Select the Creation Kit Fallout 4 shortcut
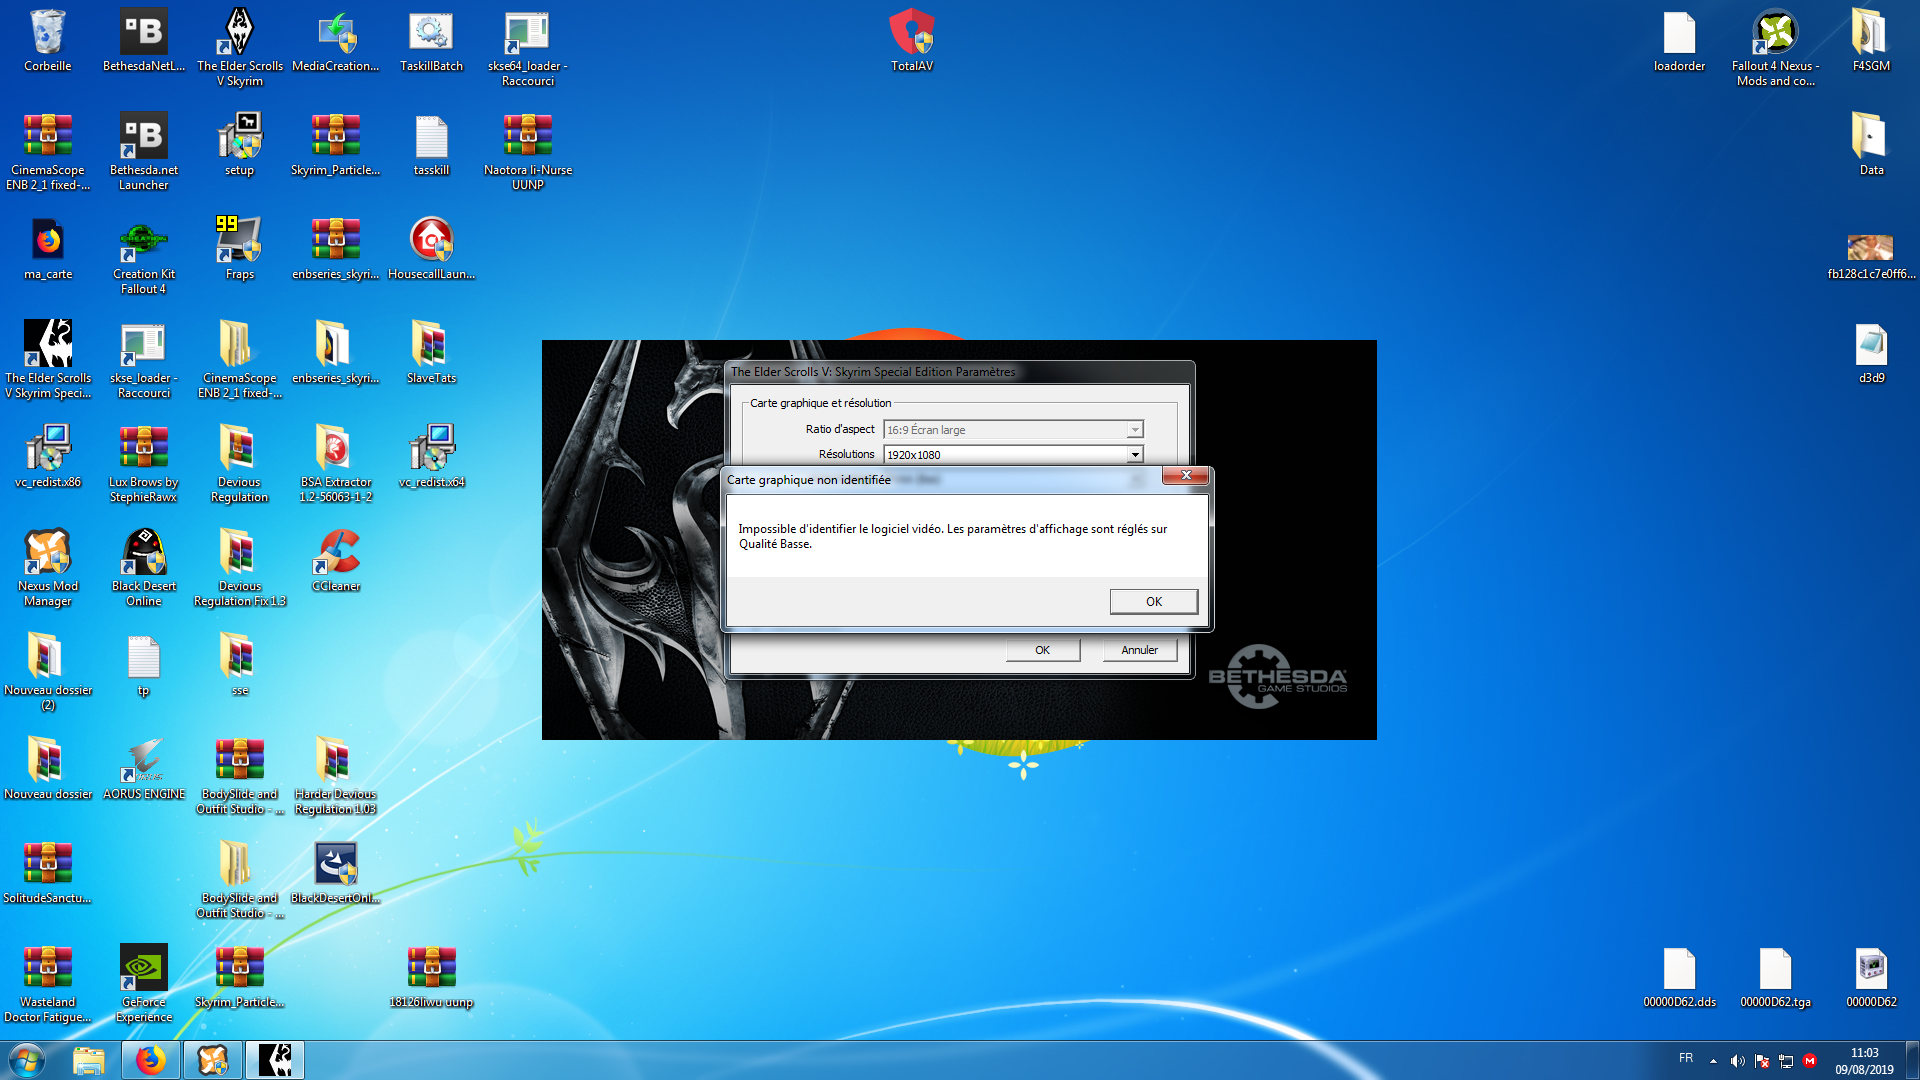The width and height of the screenshot is (1920, 1080). click(x=144, y=256)
